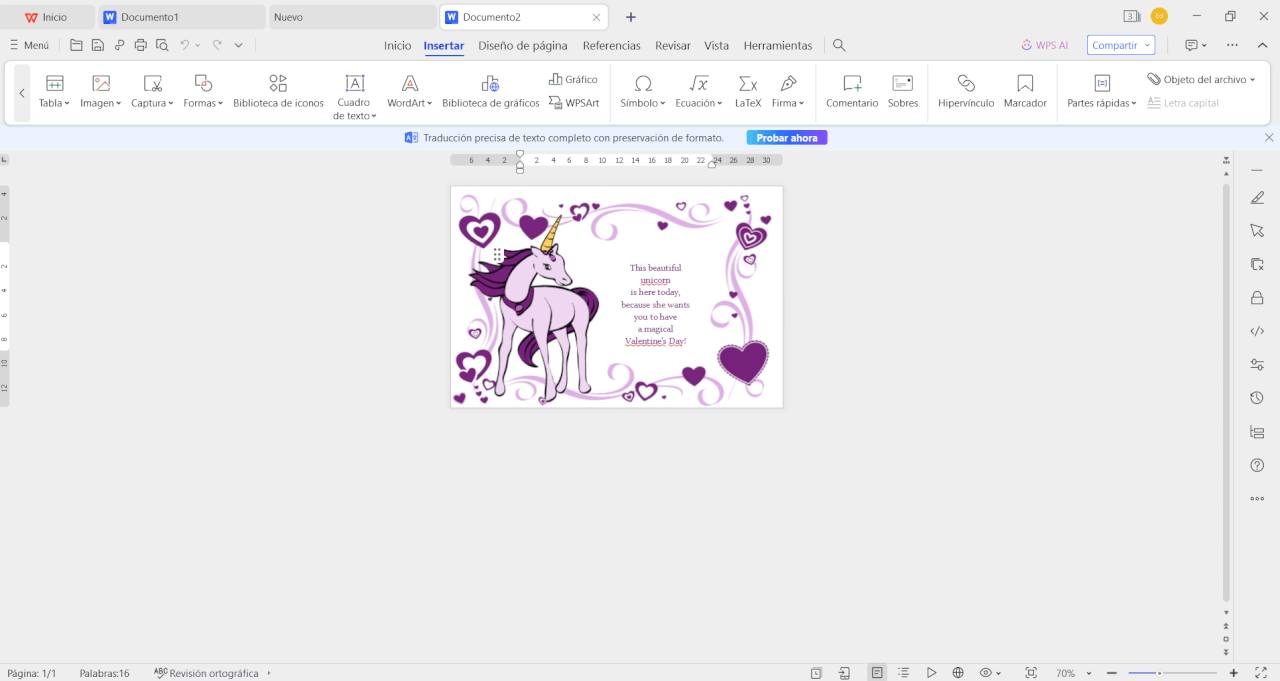Insert a Gráfico chart
The image size is (1280, 681).
pos(574,79)
